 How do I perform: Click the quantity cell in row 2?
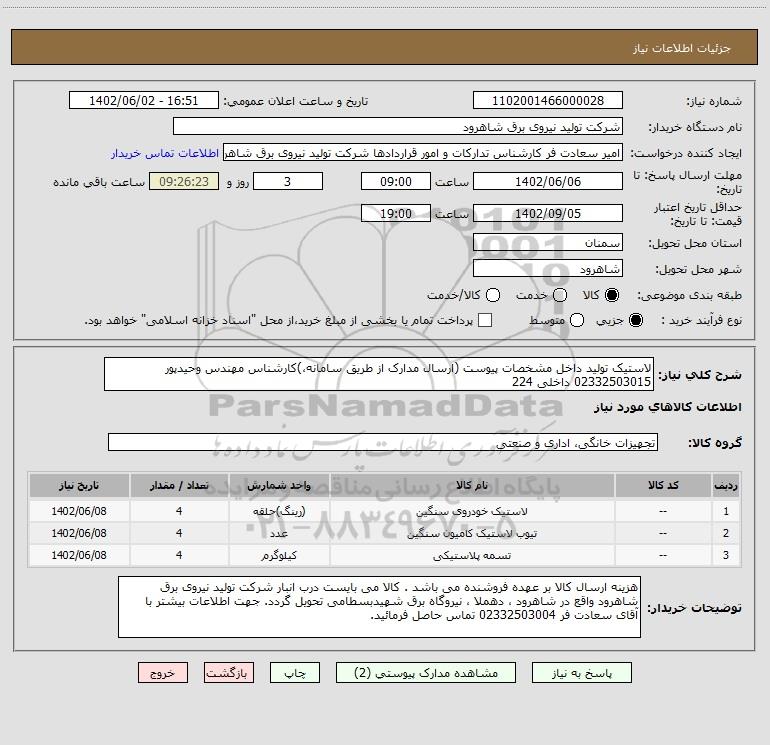point(179,533)
